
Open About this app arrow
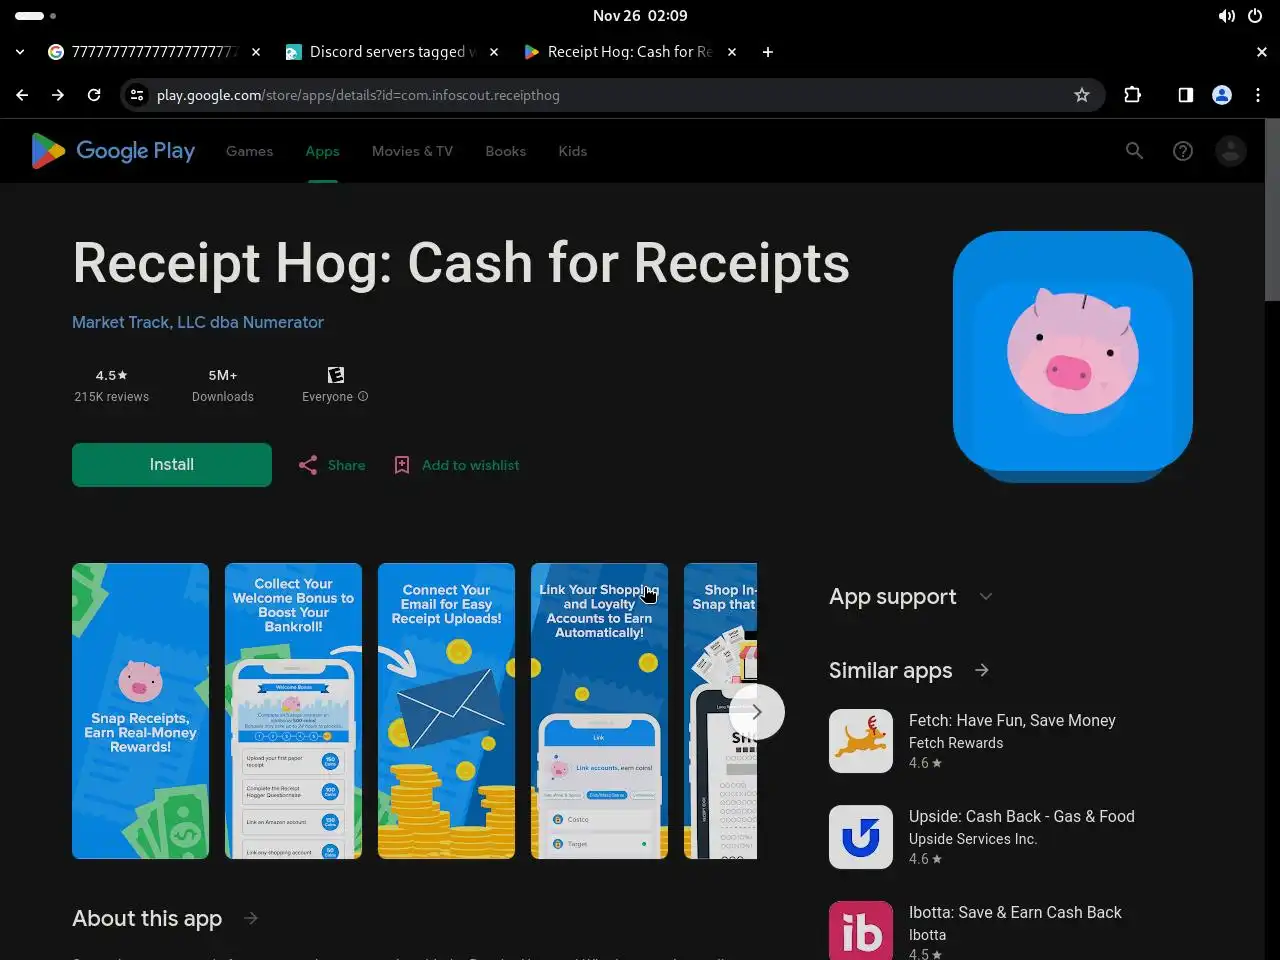pyautogui.click(x=251, y=918)
